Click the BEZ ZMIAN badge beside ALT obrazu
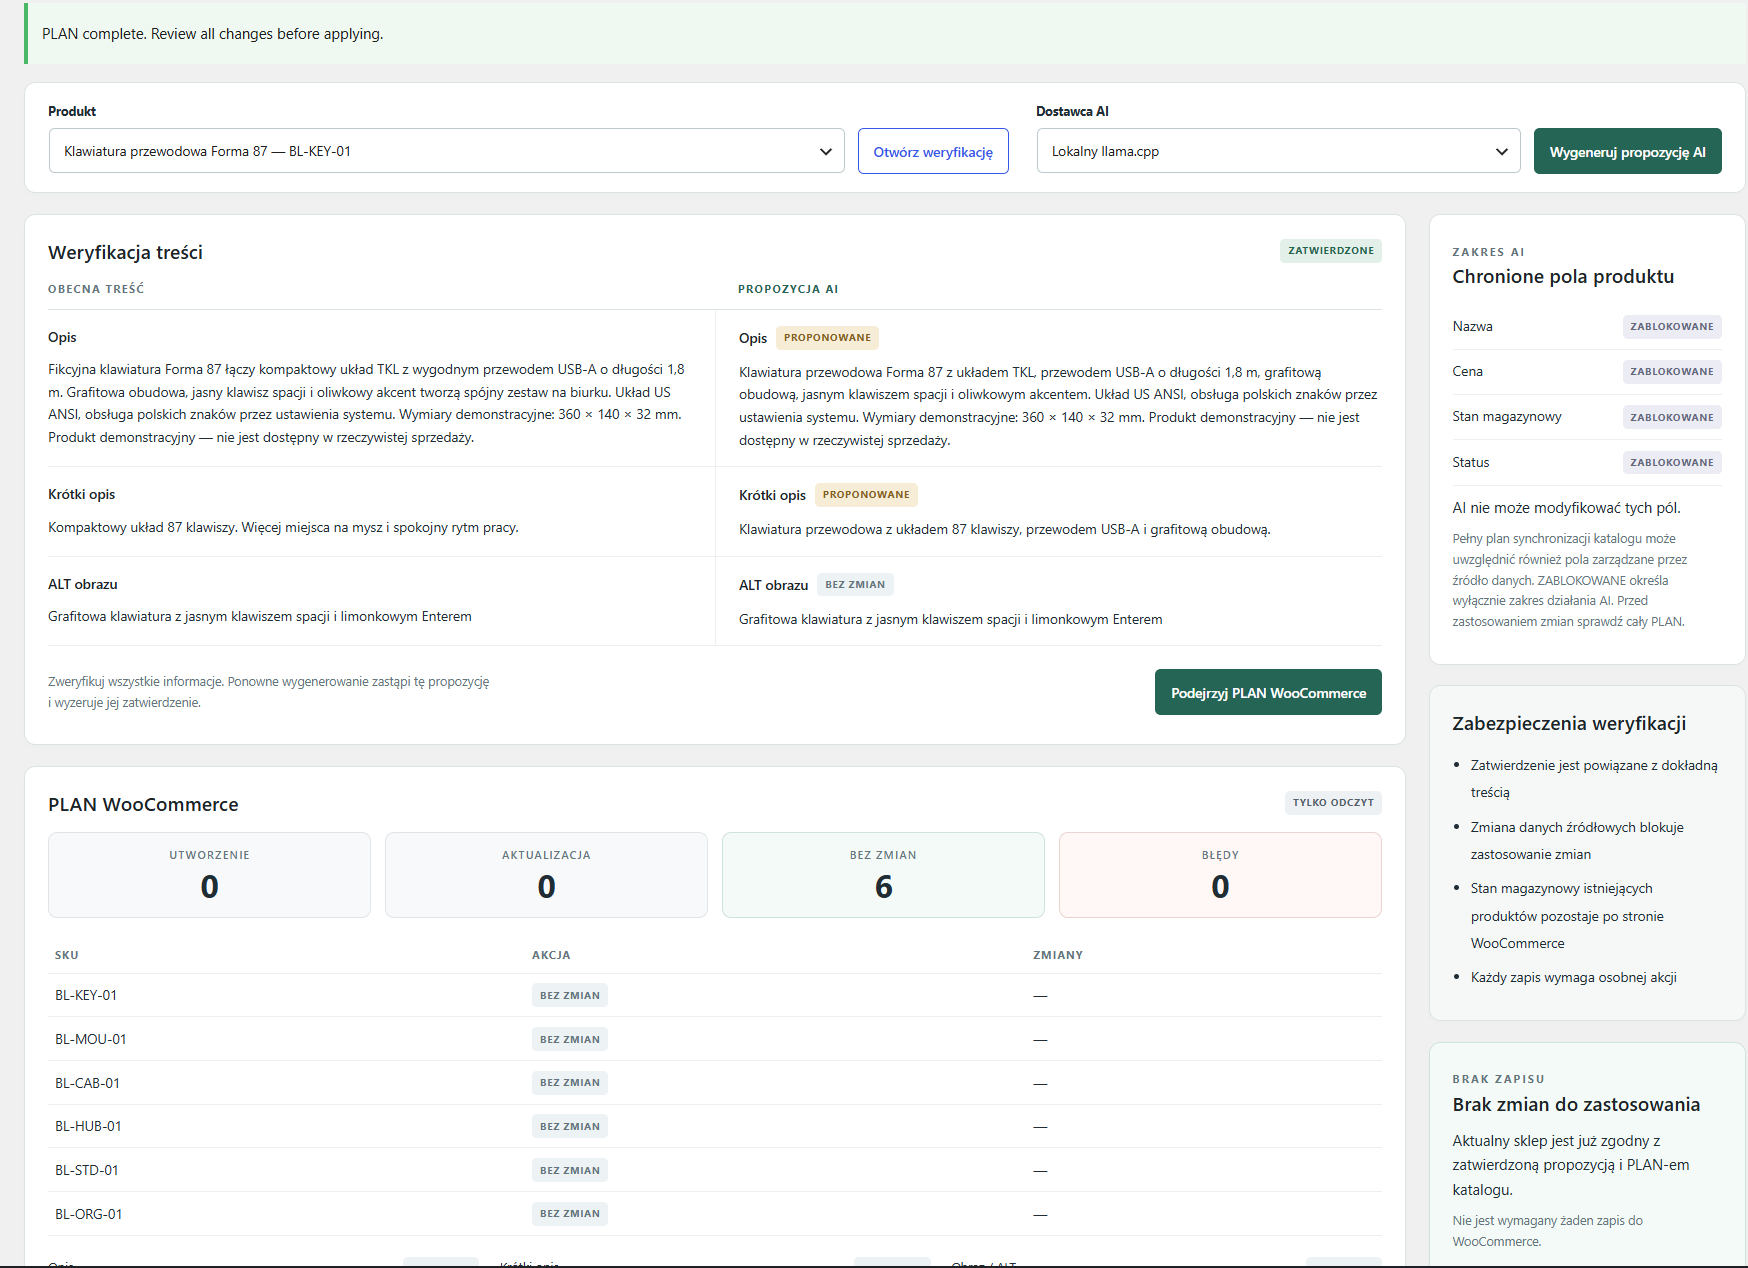The width and height of the screenshot is (1748, 1268). coord(855,585)
